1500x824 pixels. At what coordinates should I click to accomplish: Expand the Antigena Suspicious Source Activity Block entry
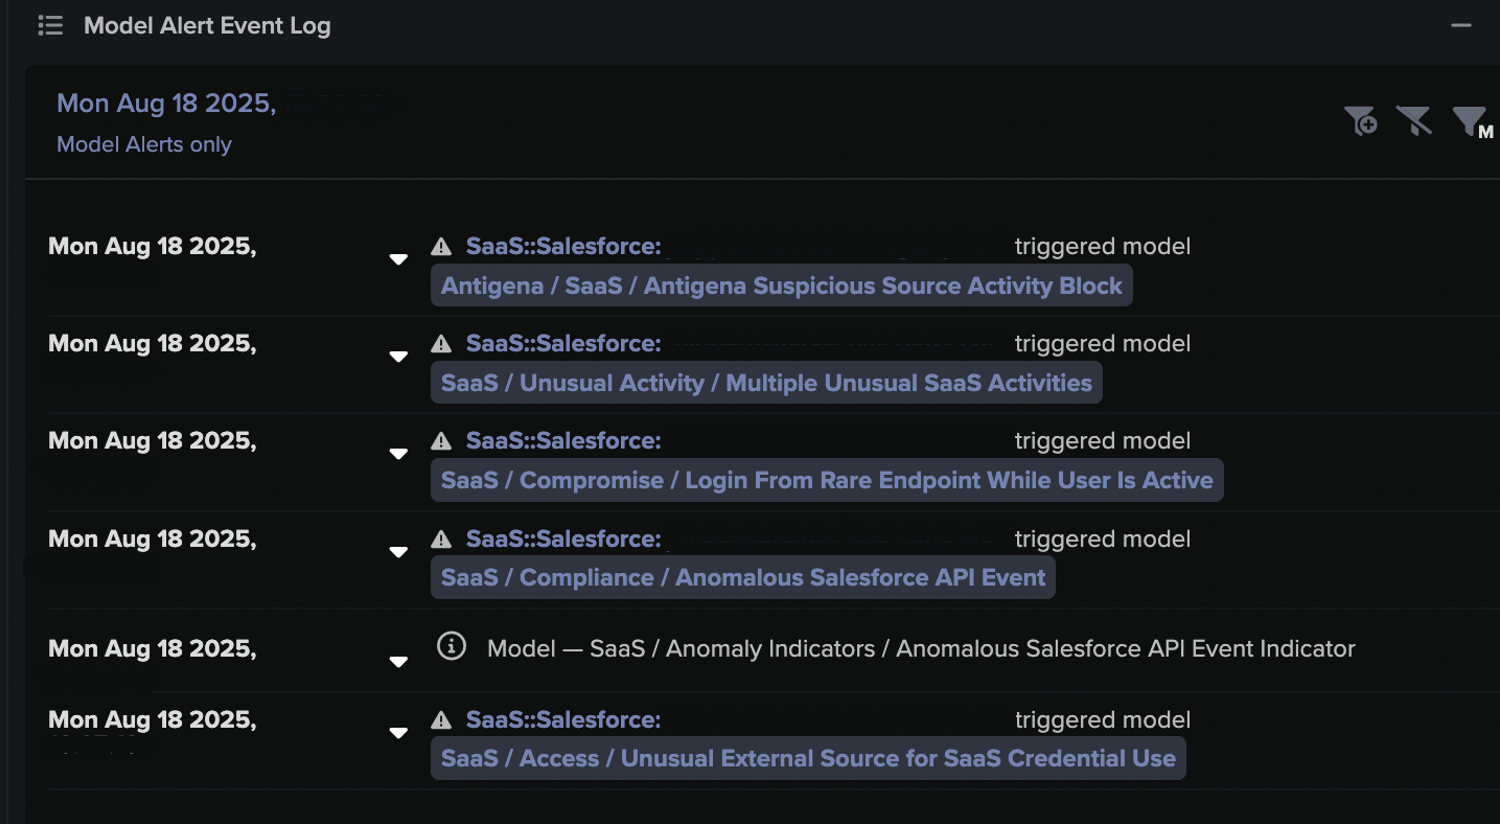pyautogui.click(x=398, y=259)
